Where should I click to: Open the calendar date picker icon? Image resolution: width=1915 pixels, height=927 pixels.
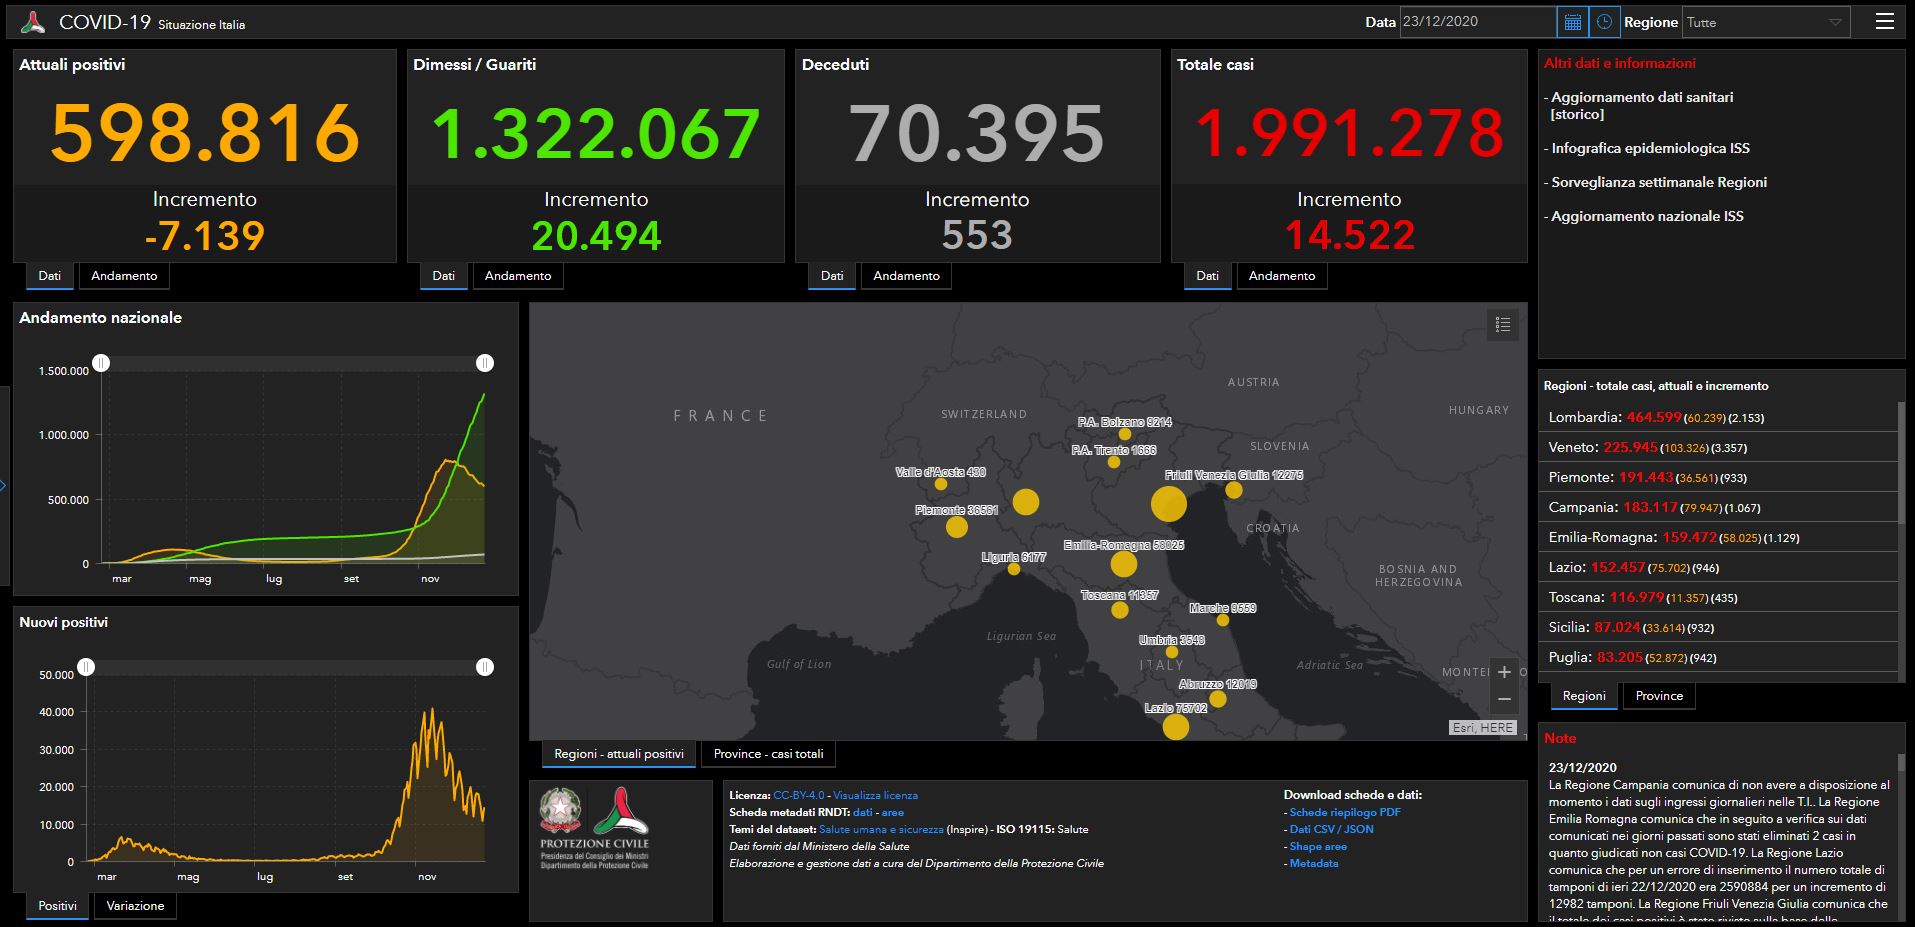click(x=1572, y=22)
